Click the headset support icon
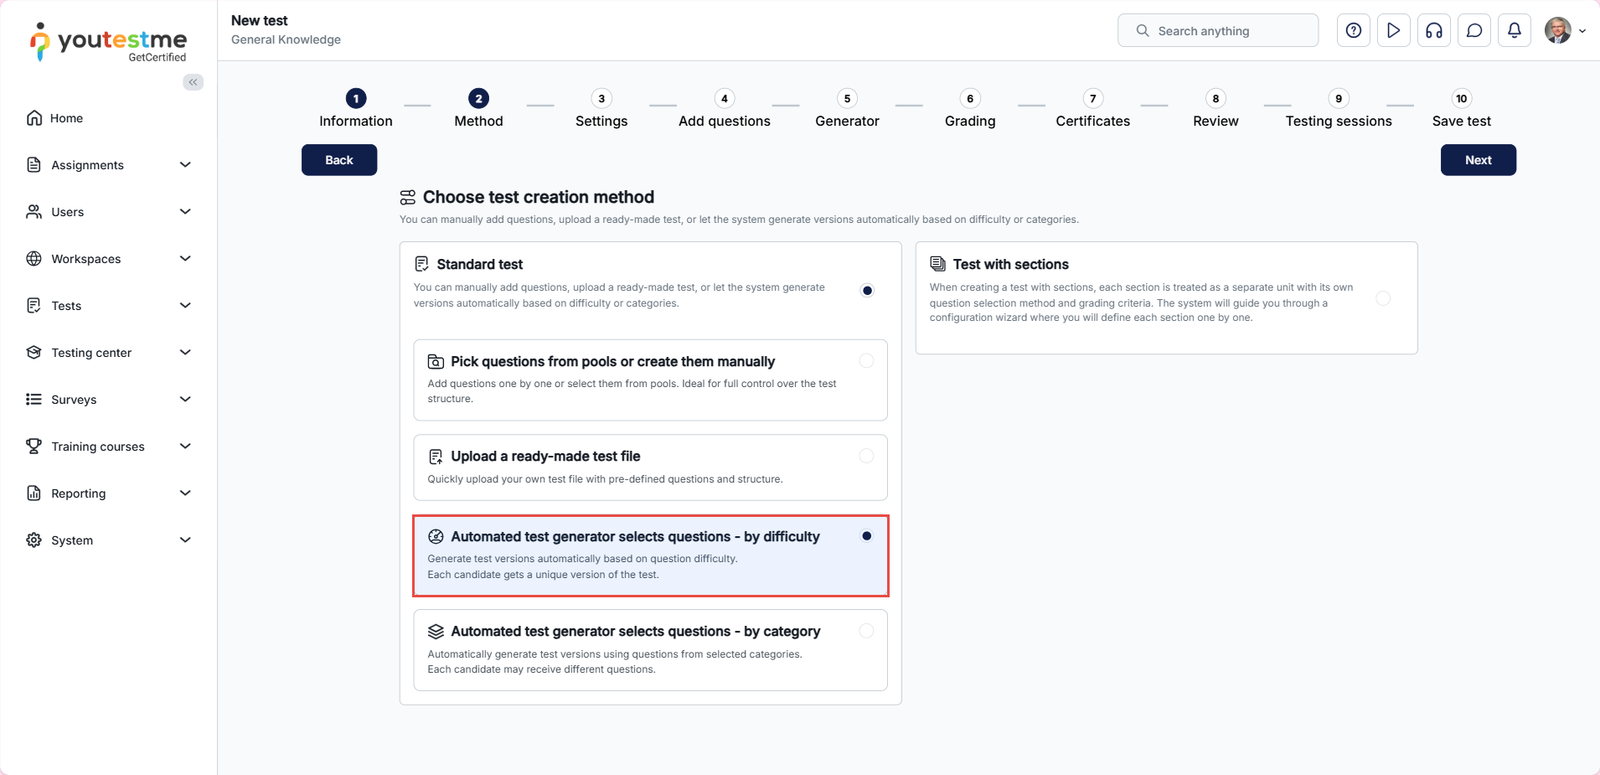 (x=1434, y=31)
